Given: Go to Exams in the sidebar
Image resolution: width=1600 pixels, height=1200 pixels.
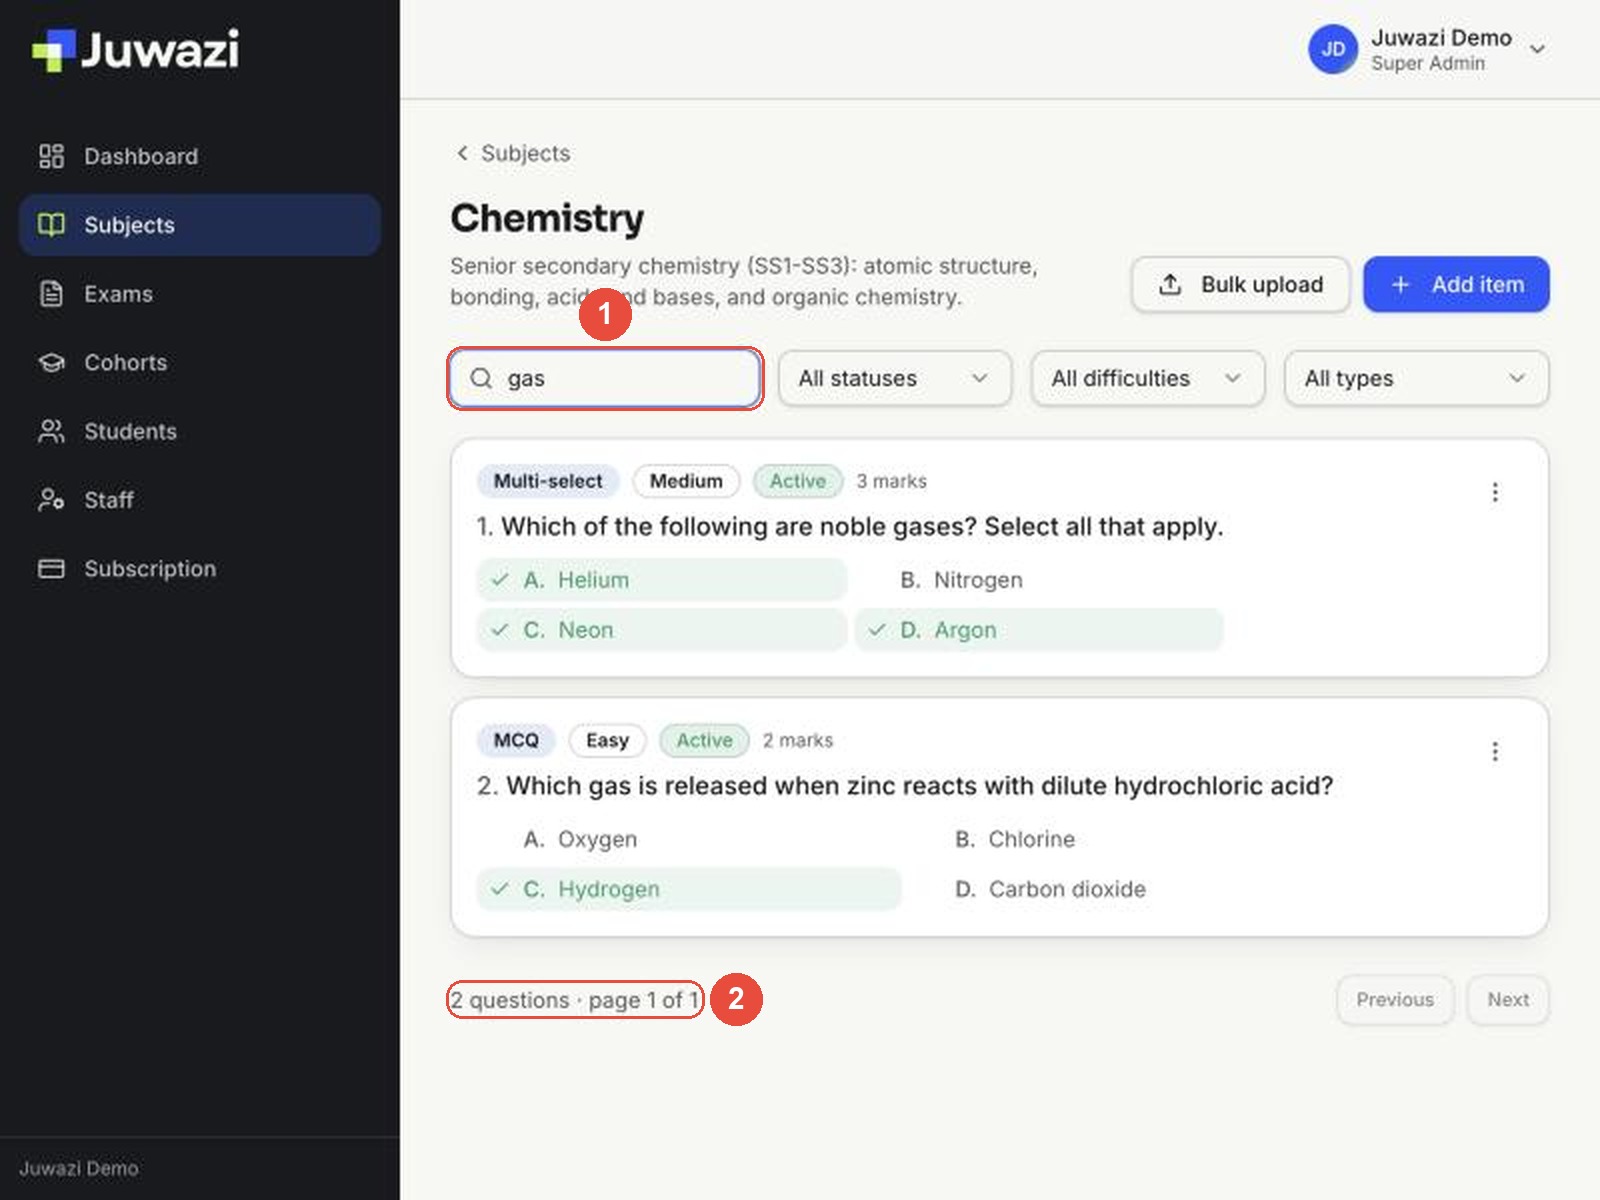Looking at the screenshot, I should [x=199, y=294].
